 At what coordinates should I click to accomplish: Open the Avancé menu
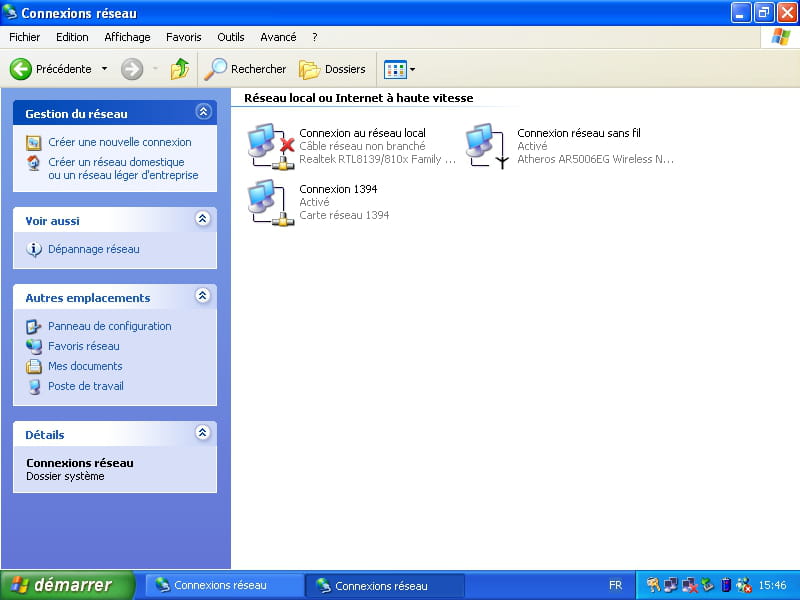pos(278,37)
